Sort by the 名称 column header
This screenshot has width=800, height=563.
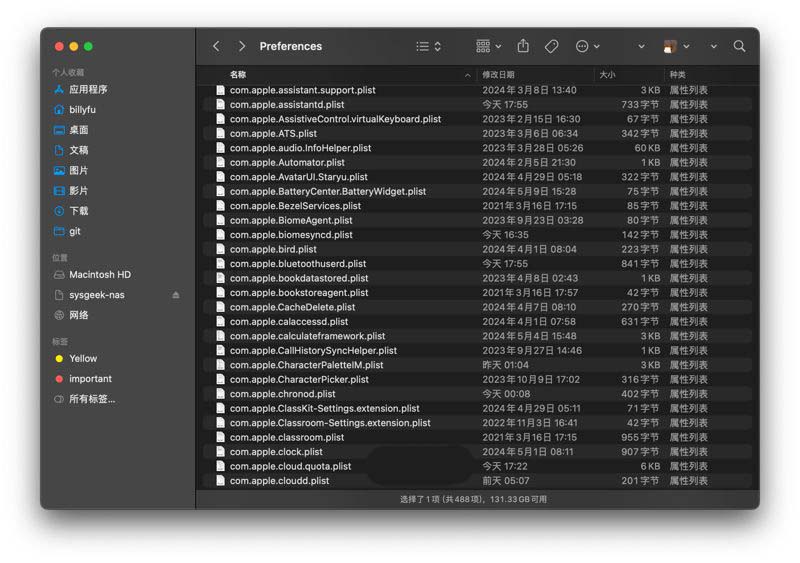click(x=238, y=75)
